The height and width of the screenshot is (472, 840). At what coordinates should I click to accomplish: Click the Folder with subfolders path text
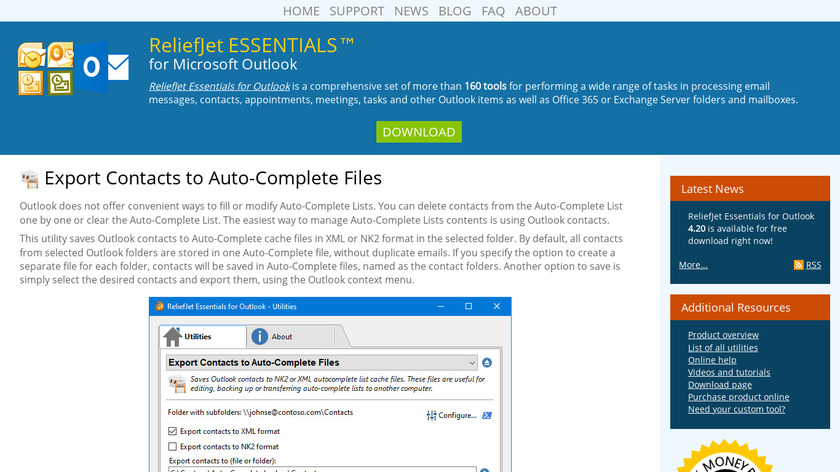click(260, 413)
